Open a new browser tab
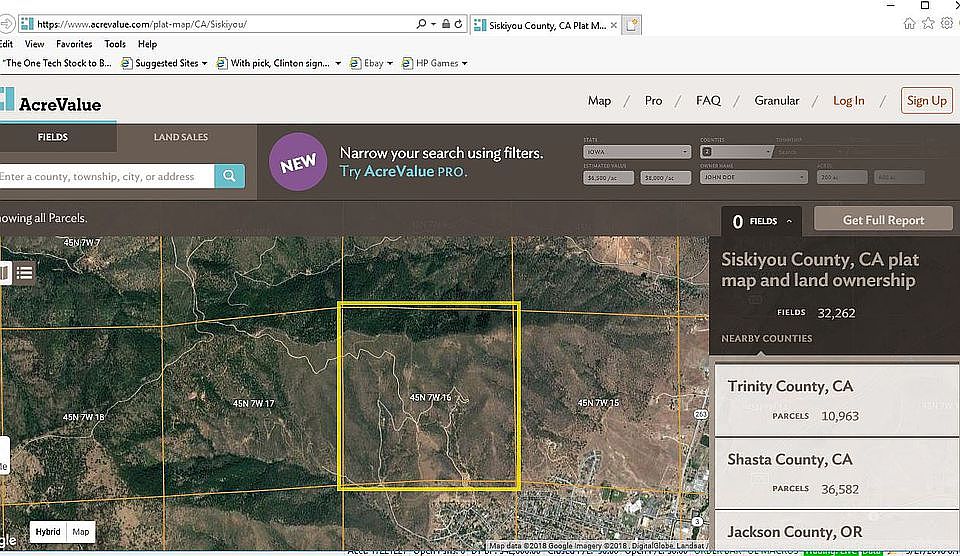This screenshot has width=960, height=556. pyautogui.click(x=632, y=26)
